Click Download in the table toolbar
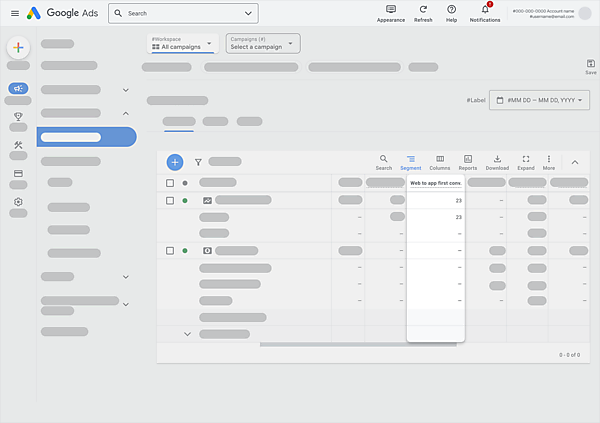This screenshot has width=600, height=423. (497, 162)
